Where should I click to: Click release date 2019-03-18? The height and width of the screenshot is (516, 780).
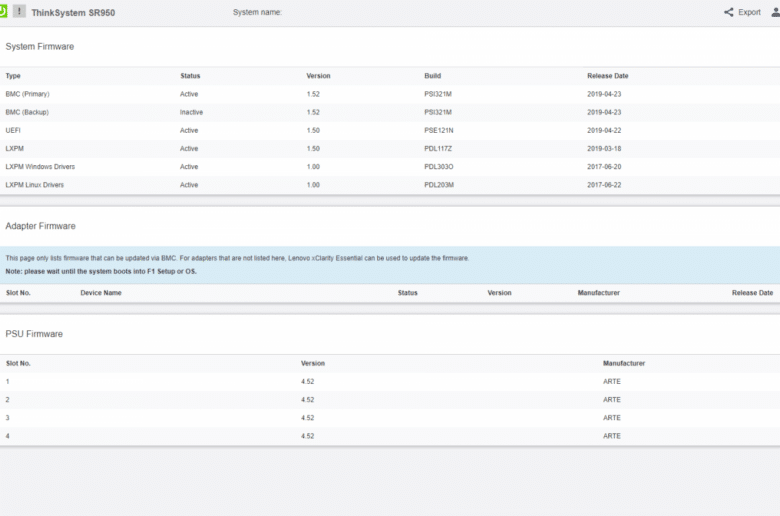pos(604,149)
